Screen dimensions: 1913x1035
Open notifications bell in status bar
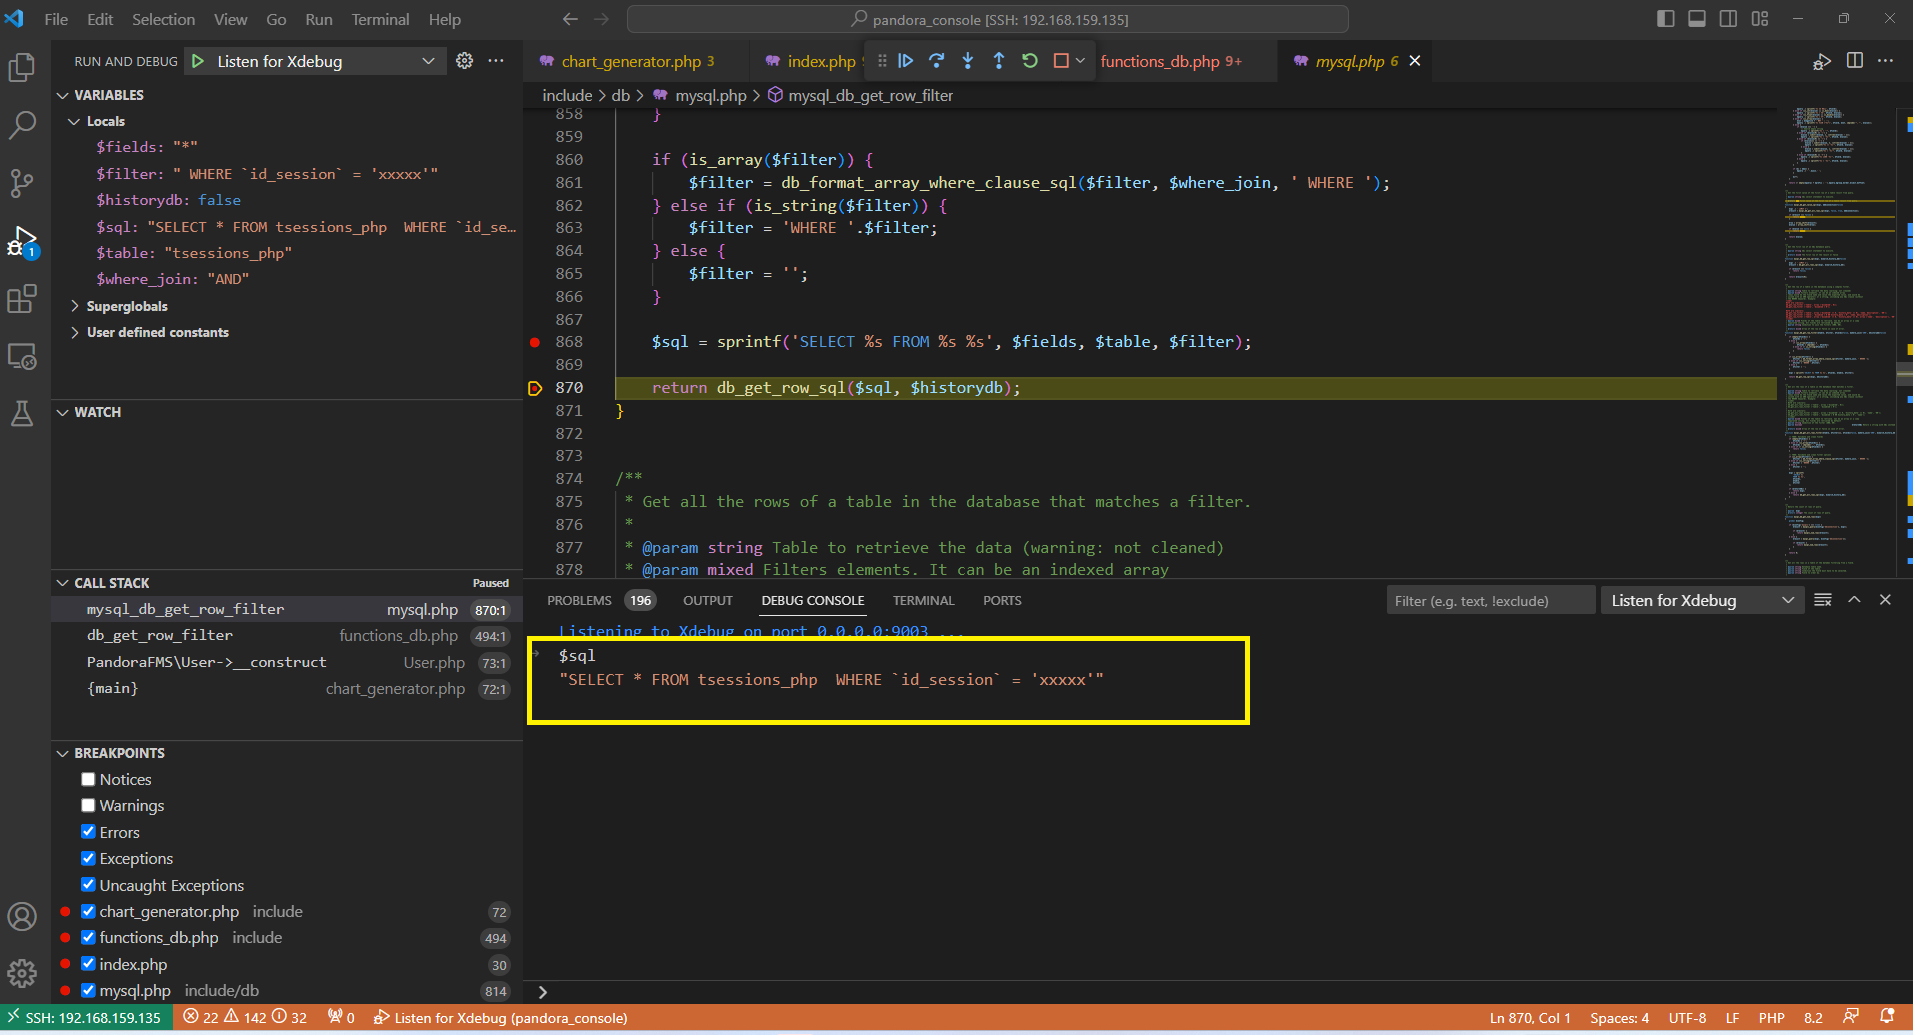point(1887,1017)
